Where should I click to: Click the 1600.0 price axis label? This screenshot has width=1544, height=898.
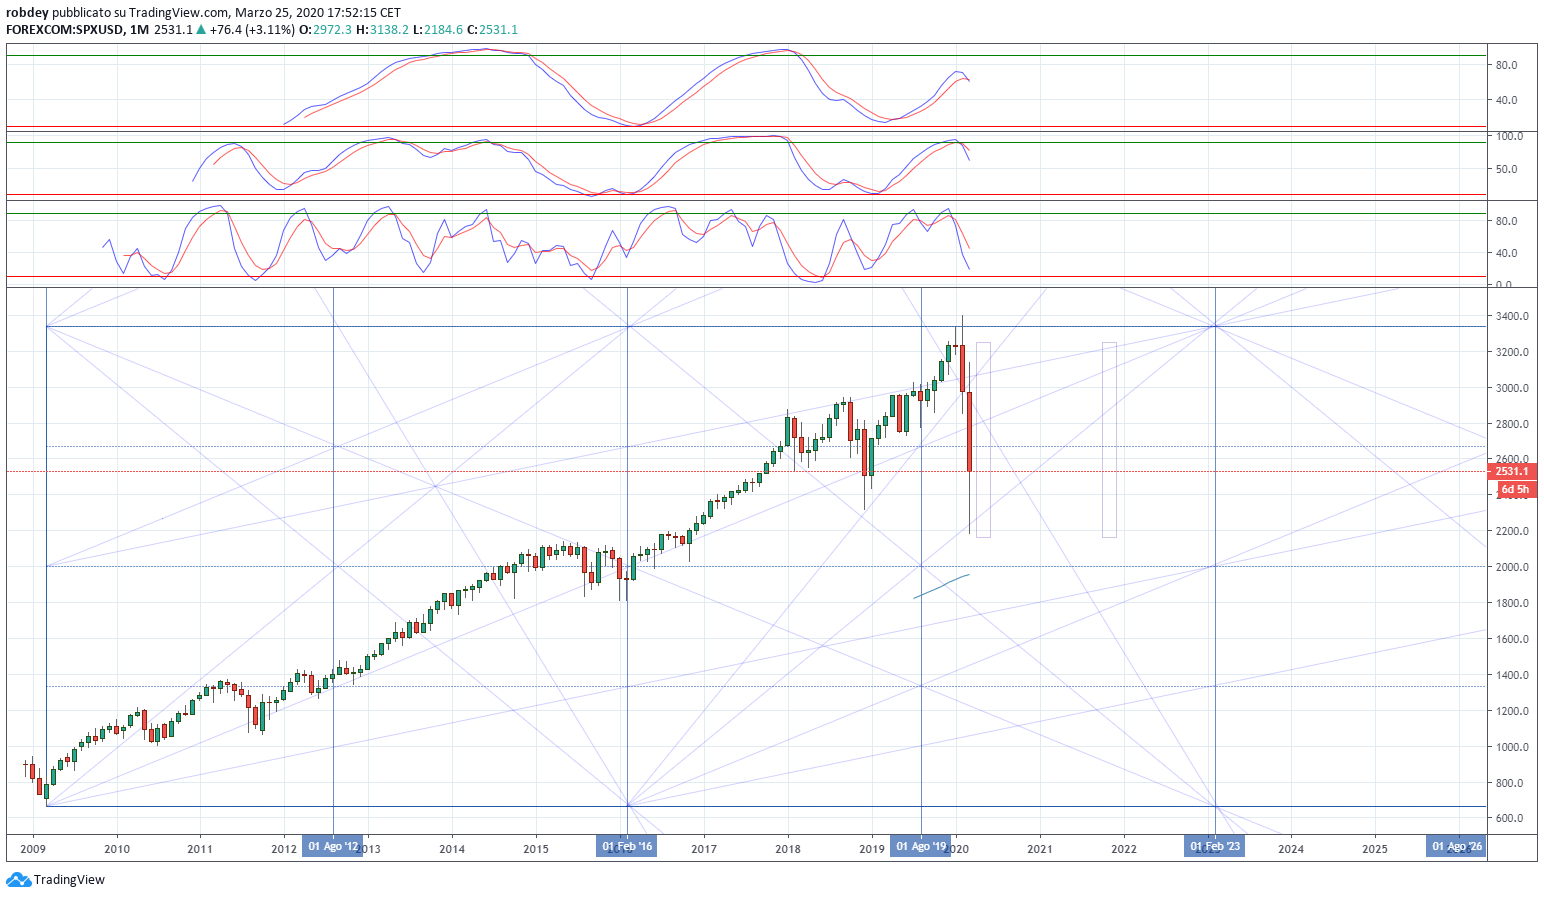pos(1512,639)
